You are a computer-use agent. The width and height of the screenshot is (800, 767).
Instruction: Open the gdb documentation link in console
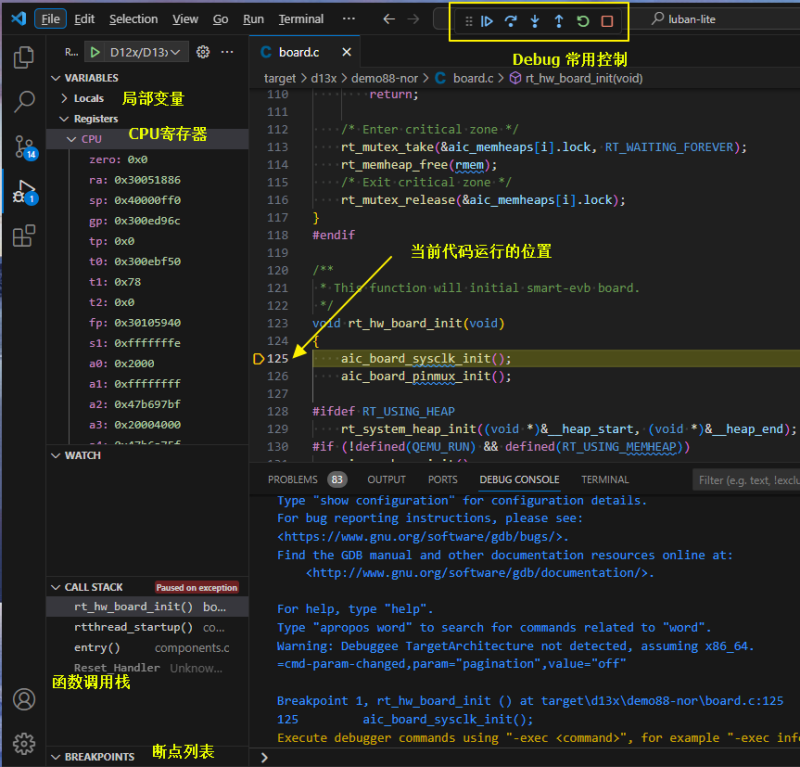(478, 573)
